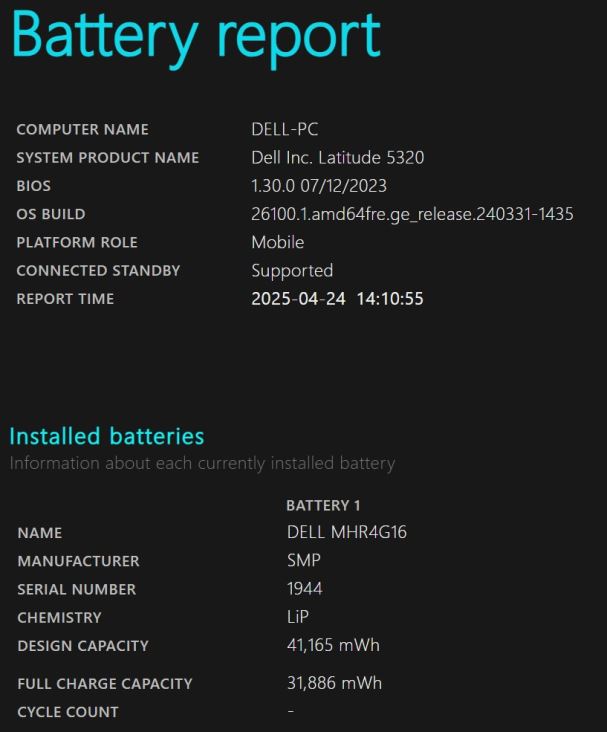Select the battery name DELL MHR4G16
607x732 pixels.
347,532
